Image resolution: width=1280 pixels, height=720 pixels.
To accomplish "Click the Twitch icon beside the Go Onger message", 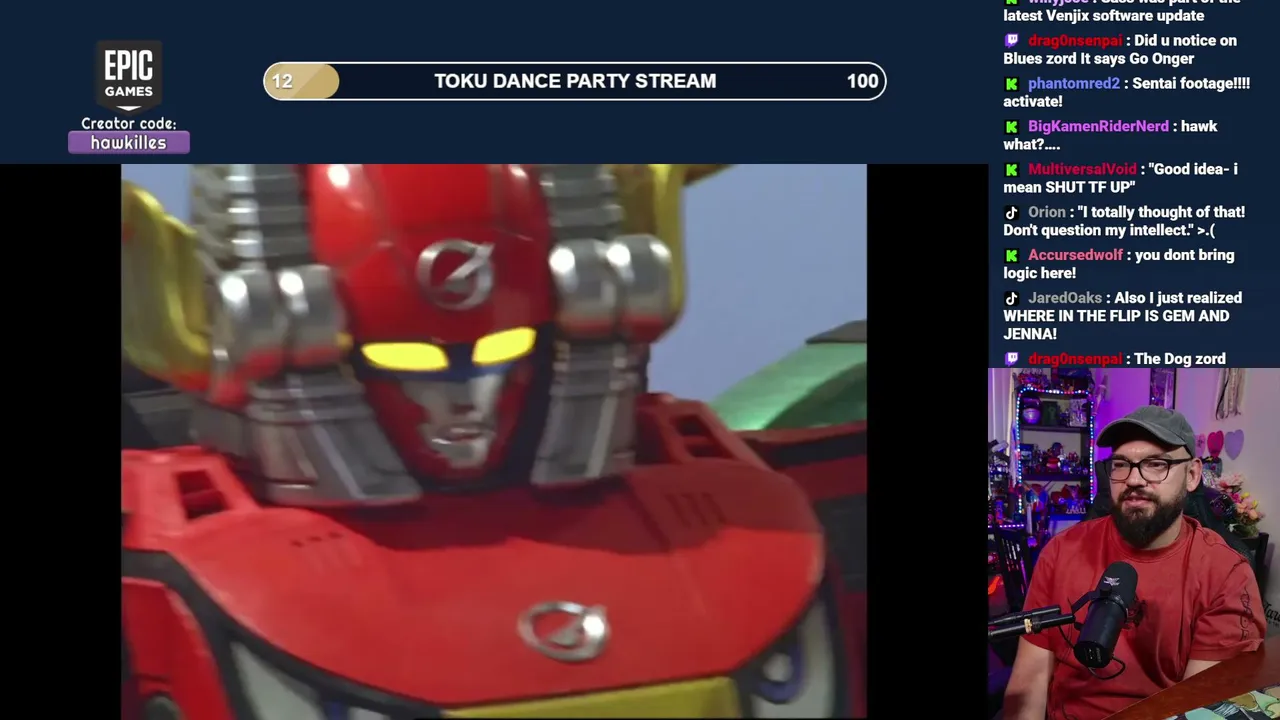I will (x=1012, y=41).
